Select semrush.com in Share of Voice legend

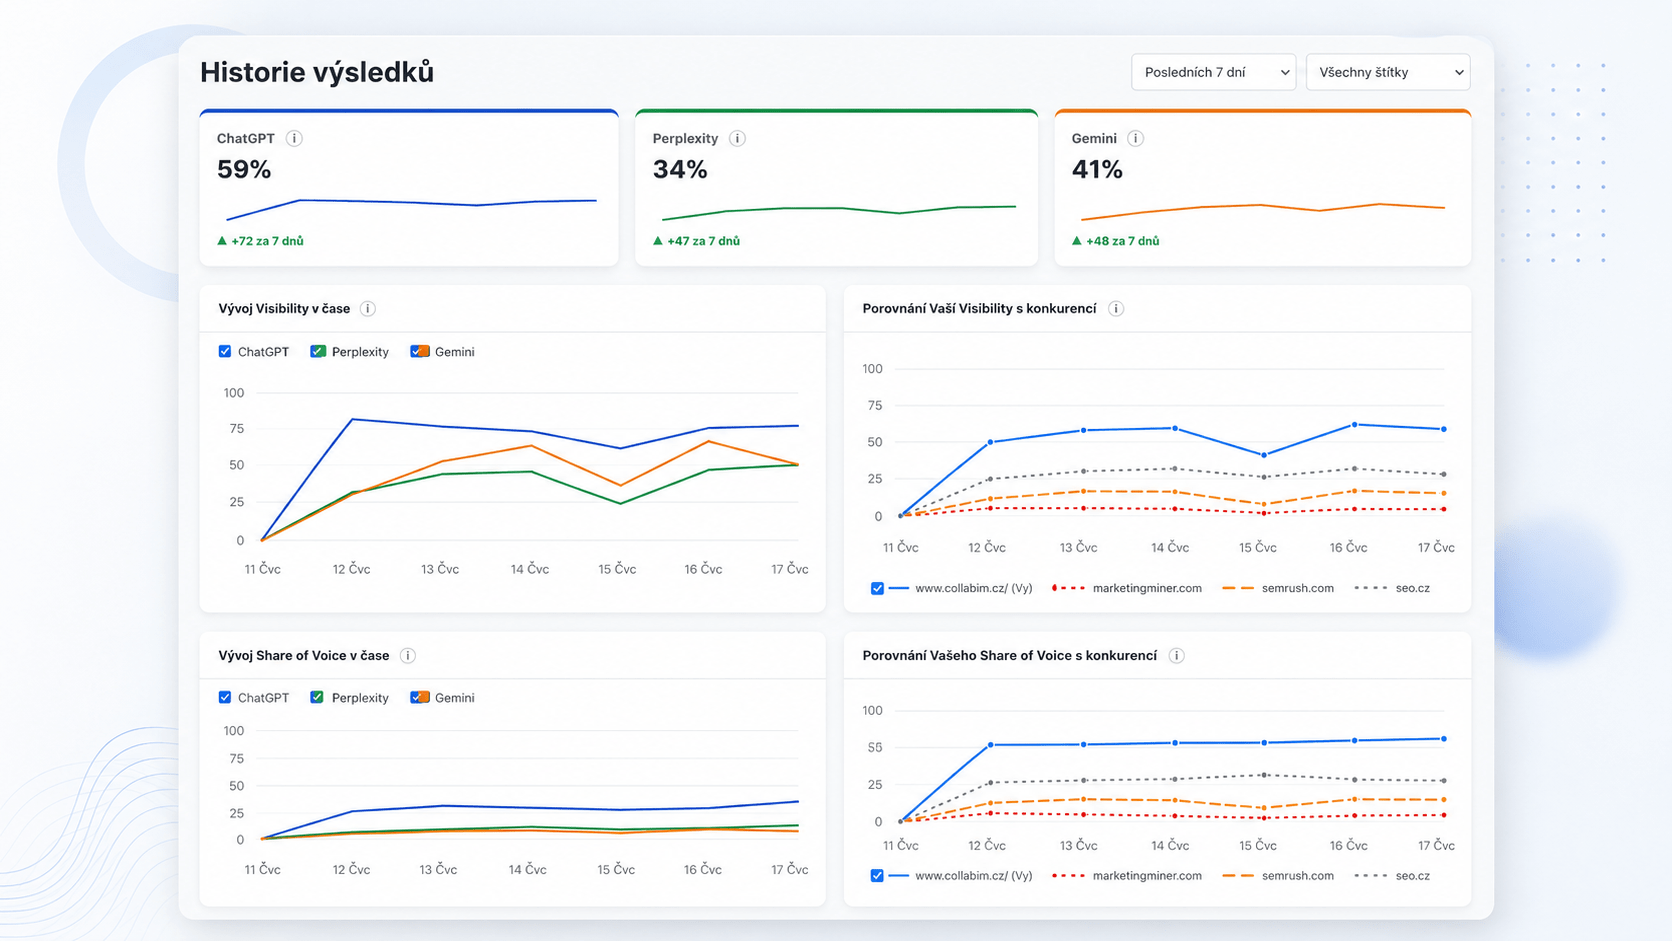coord(1278,876)
